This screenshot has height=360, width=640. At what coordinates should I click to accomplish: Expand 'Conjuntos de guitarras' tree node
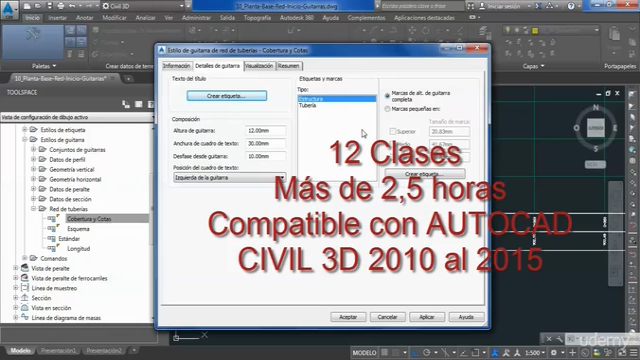tap(33, 149)
